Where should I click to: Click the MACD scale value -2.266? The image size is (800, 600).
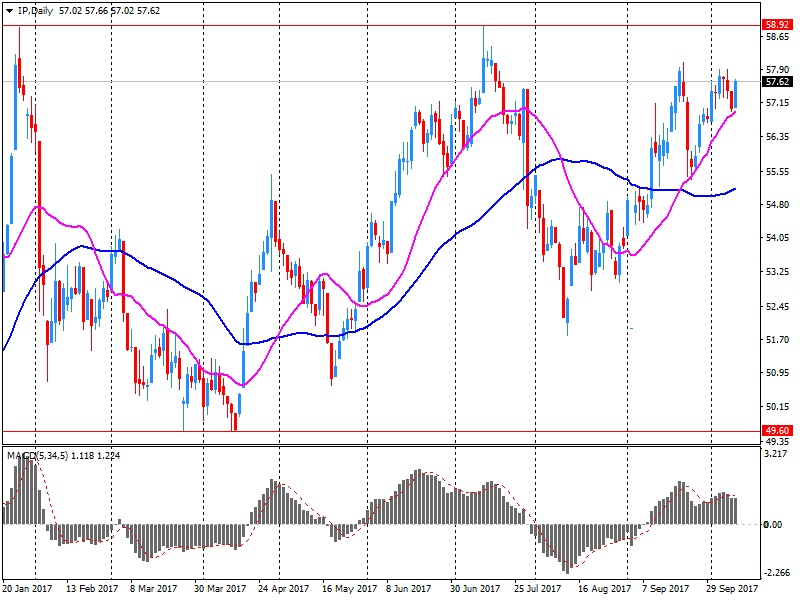point(776,573)
